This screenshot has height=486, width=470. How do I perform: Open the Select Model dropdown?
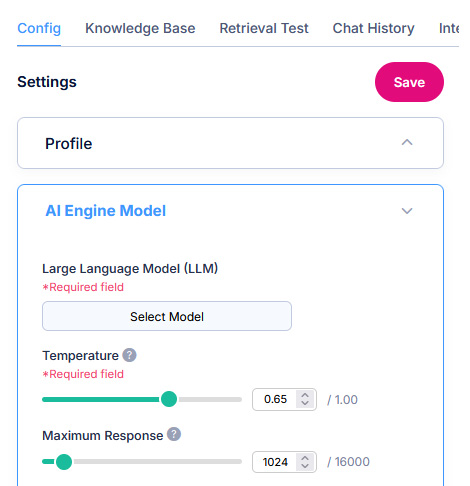167,316
